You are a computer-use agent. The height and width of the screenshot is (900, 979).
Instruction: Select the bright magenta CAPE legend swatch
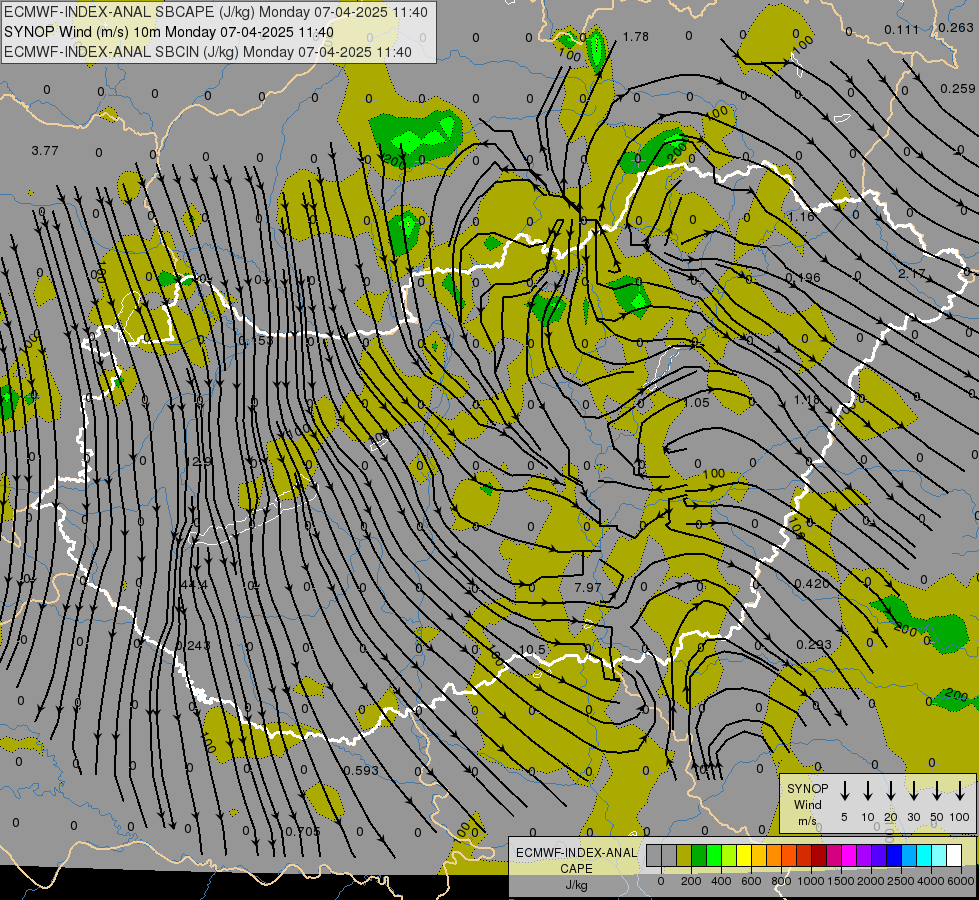coord(850,855)
